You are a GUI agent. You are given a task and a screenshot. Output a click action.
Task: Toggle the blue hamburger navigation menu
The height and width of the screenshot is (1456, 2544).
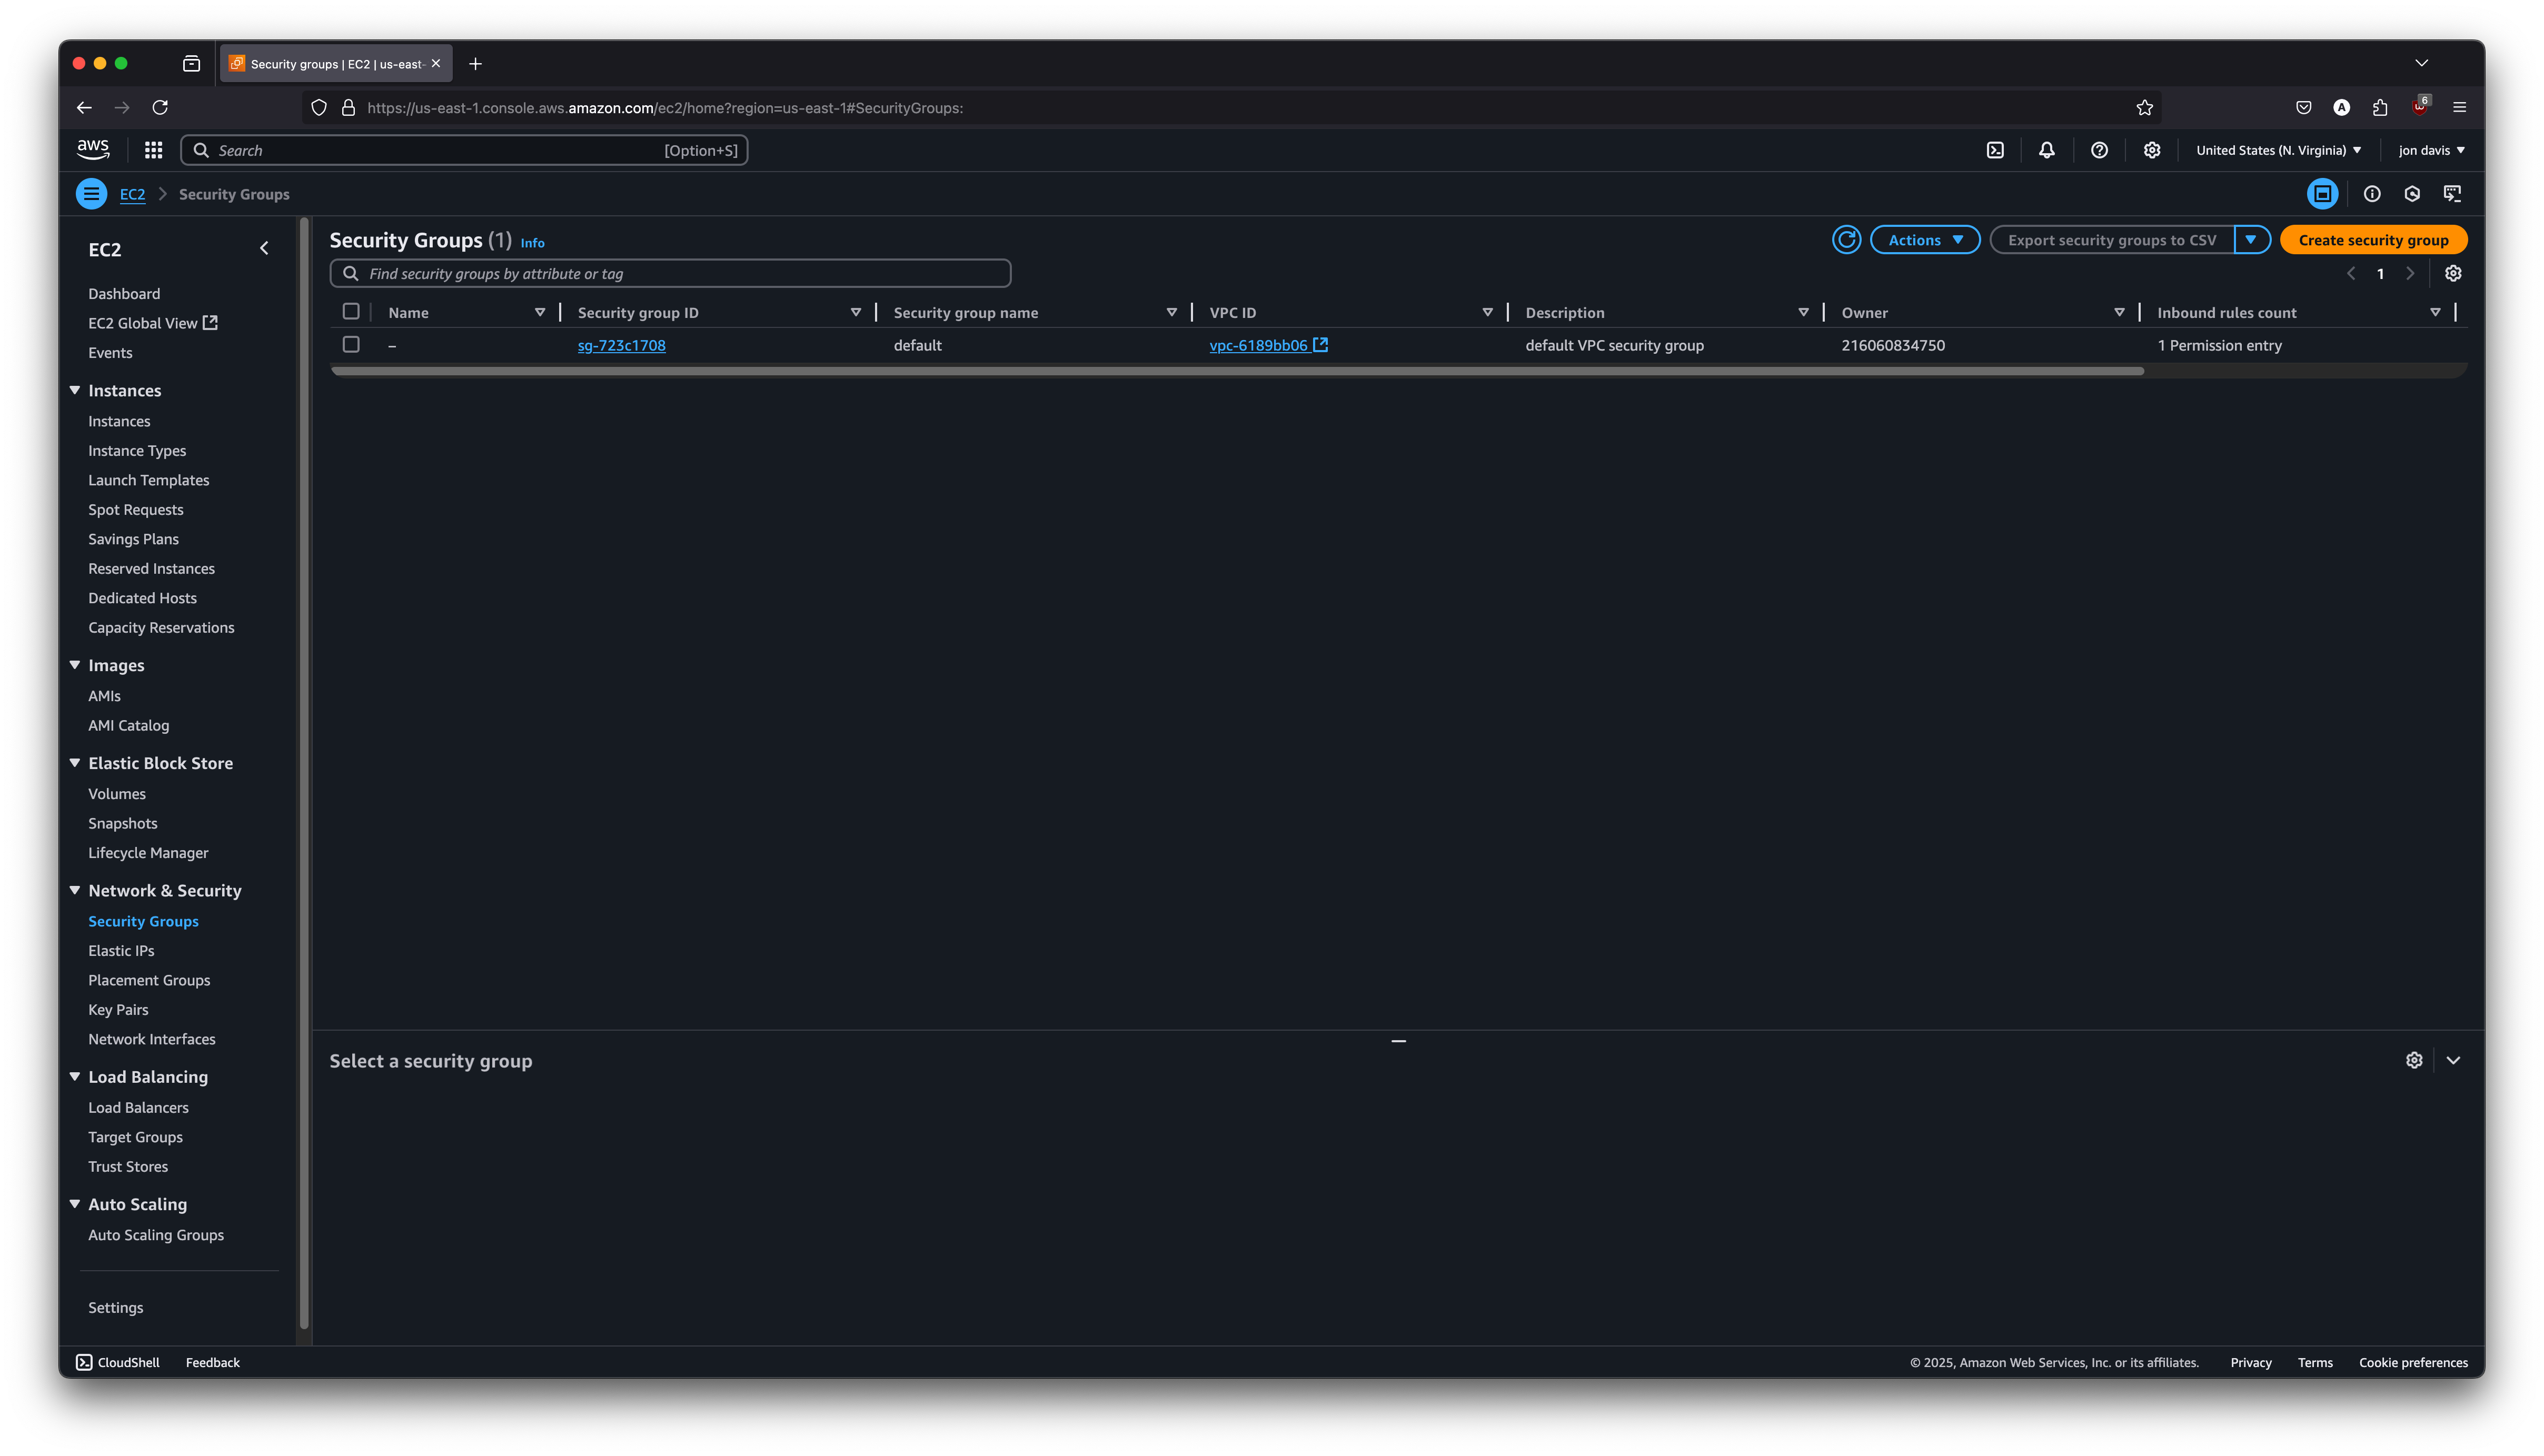[91, 194]
